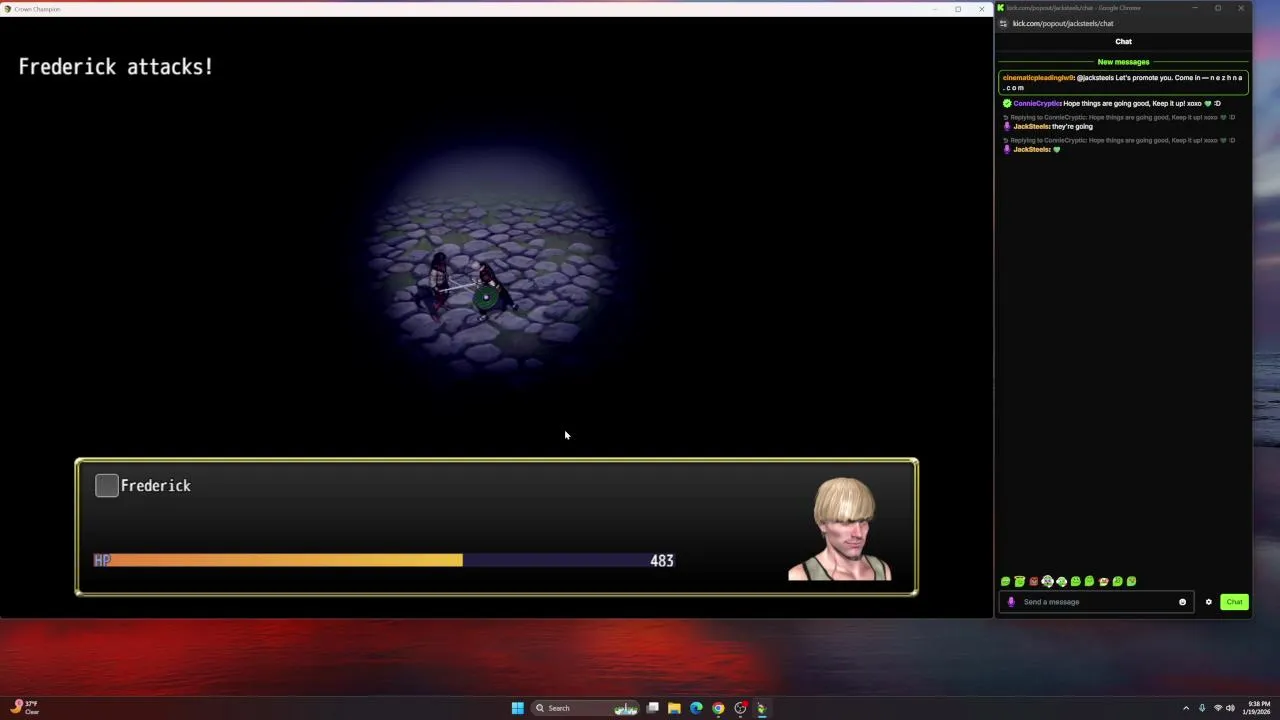
Task: Click the microphone icon in system tray
Action: [x=1202, y=708]
